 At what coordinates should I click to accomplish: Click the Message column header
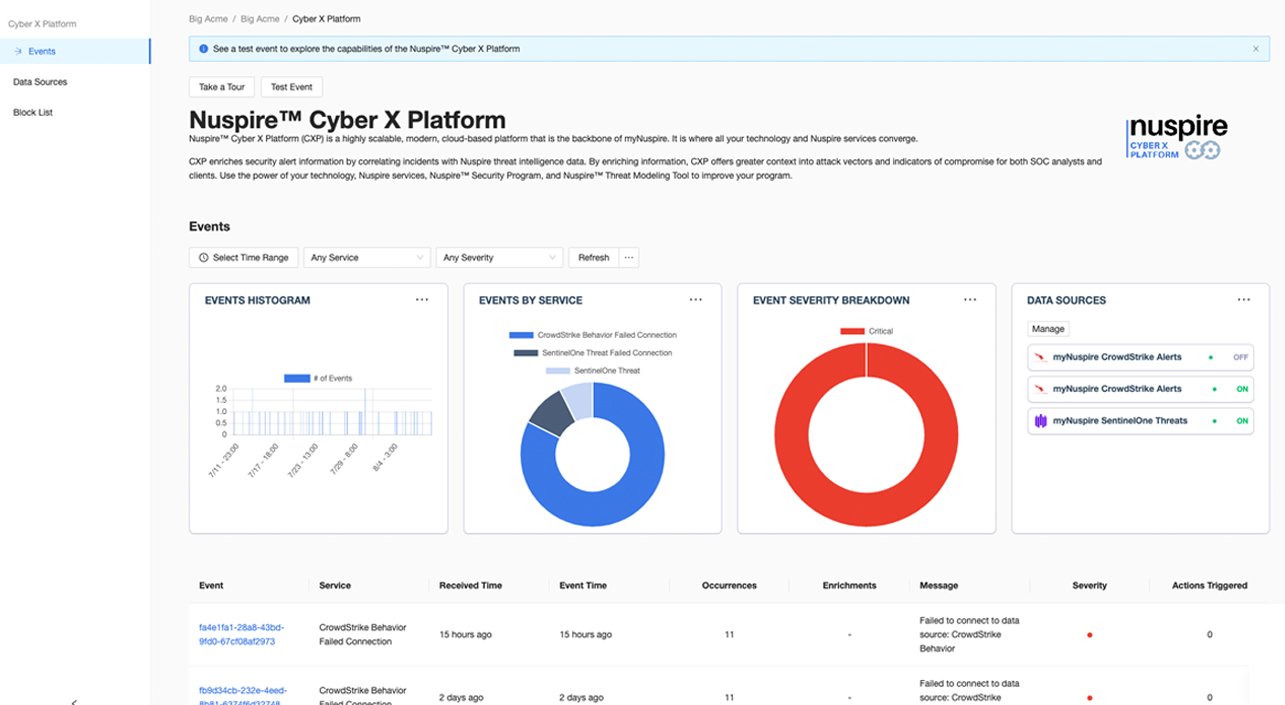pyautogui.click(x=939, y=585)
